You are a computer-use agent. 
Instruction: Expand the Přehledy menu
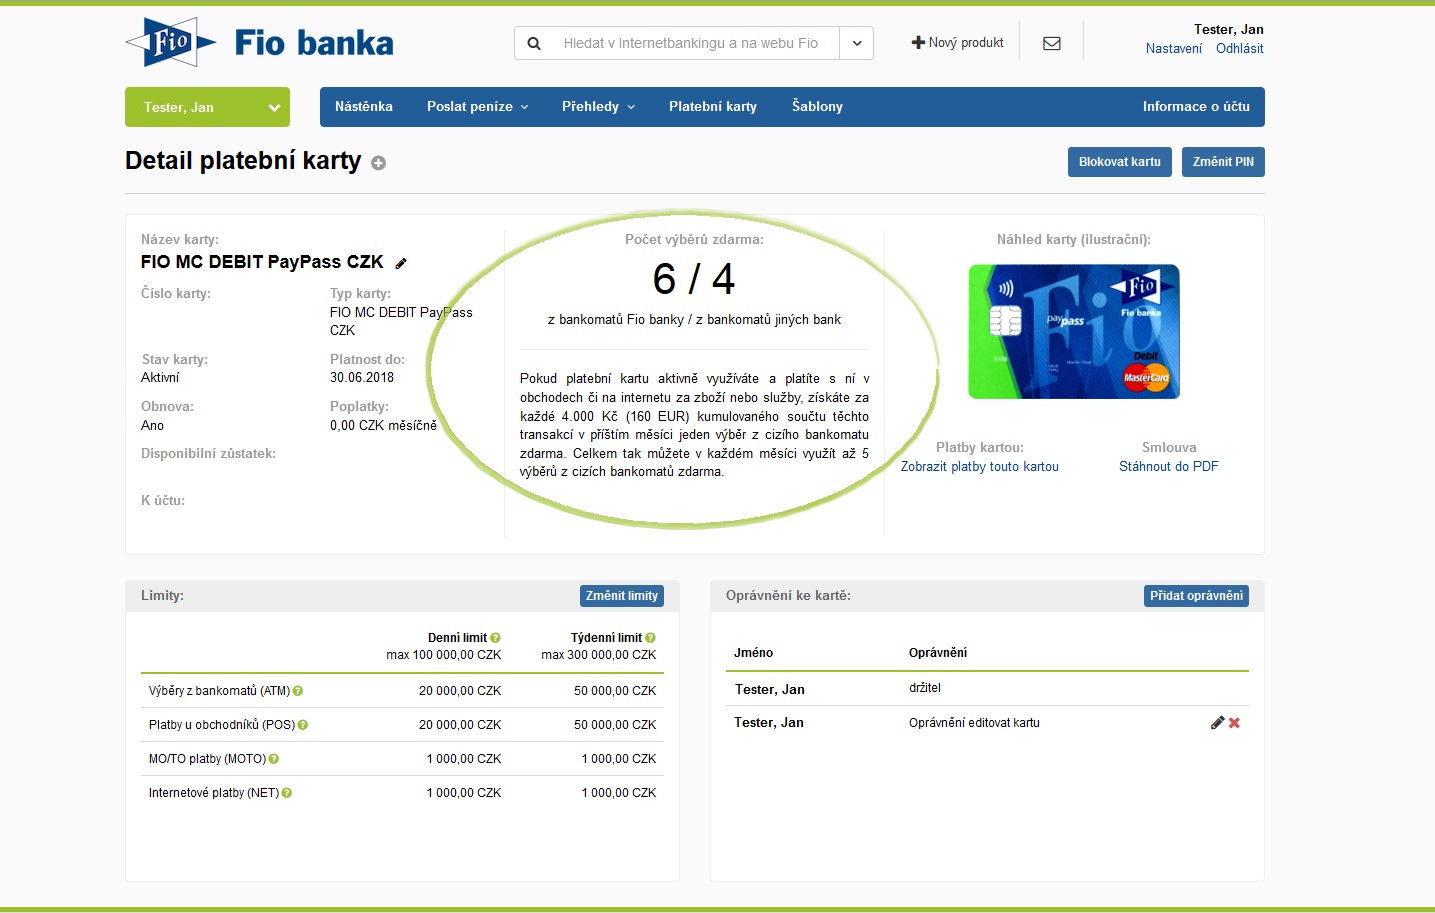click(x=598, y=107)
